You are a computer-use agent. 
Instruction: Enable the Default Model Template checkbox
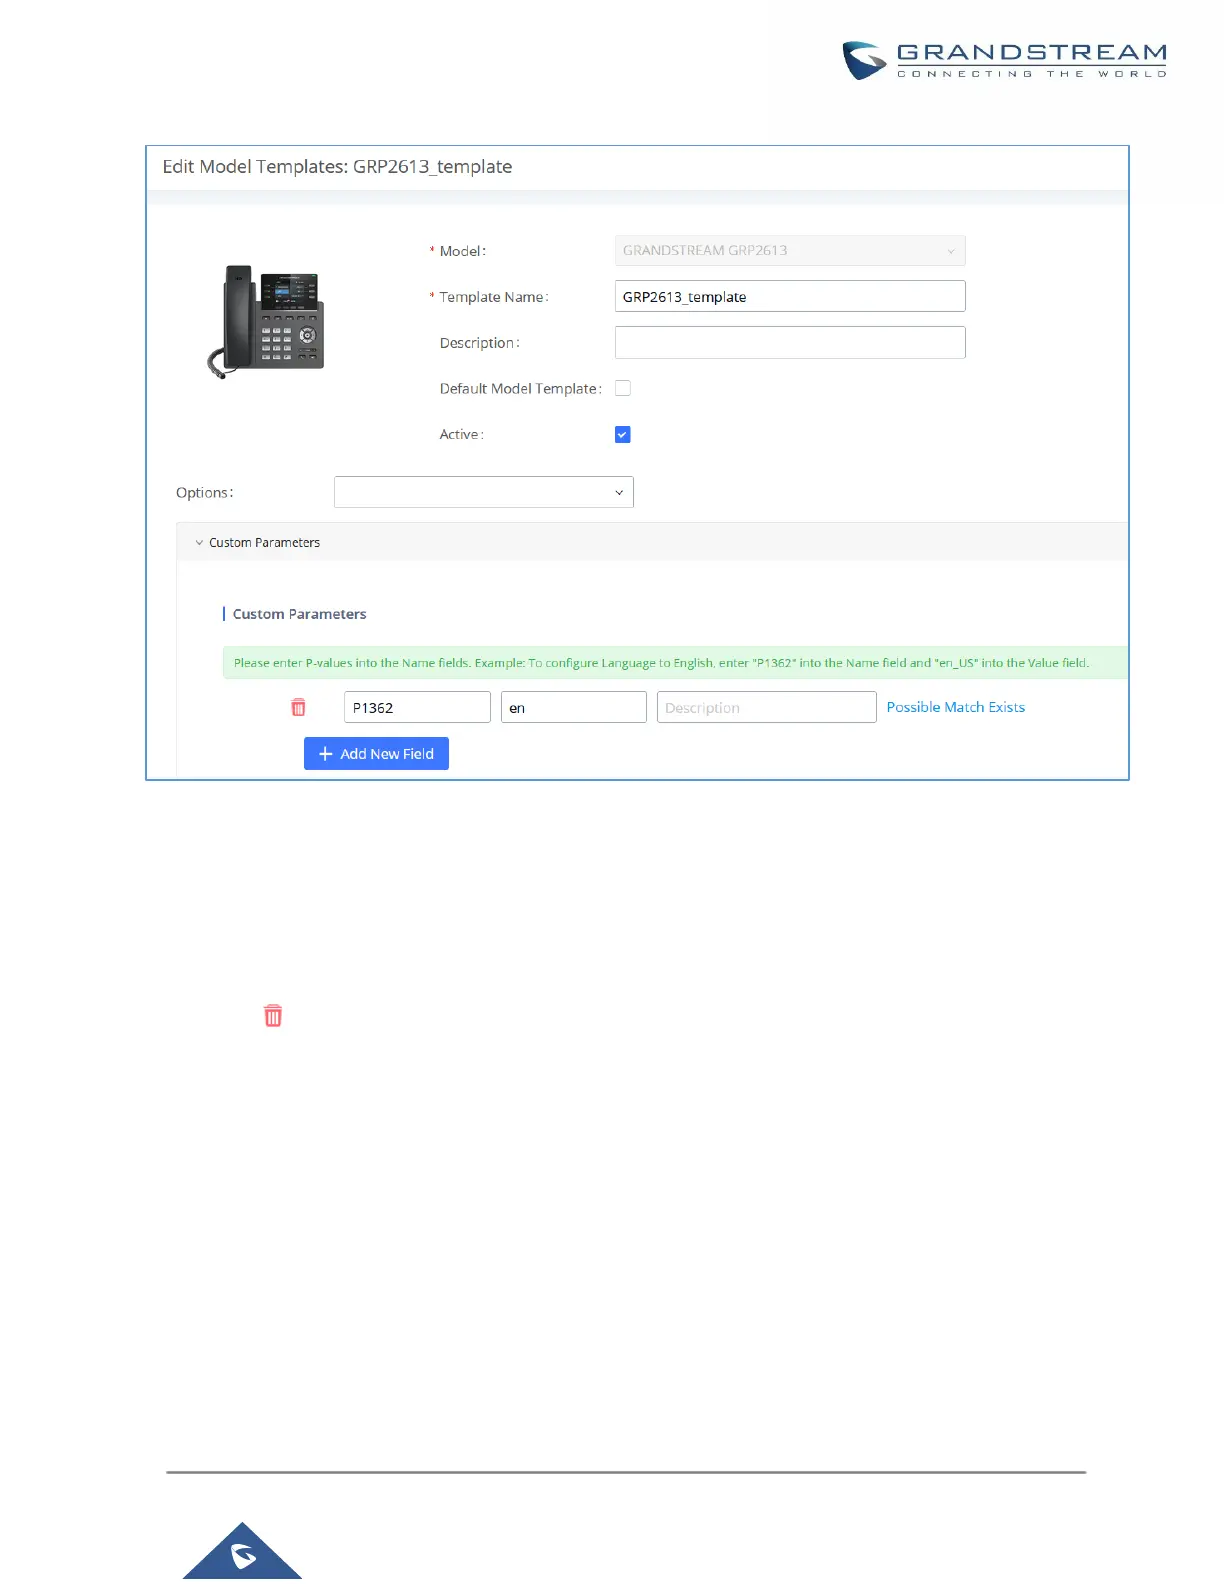coord(623,388)
